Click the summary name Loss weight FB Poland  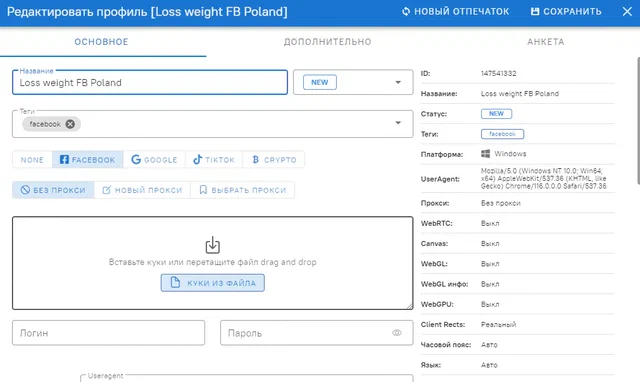[x=520, y=94]
